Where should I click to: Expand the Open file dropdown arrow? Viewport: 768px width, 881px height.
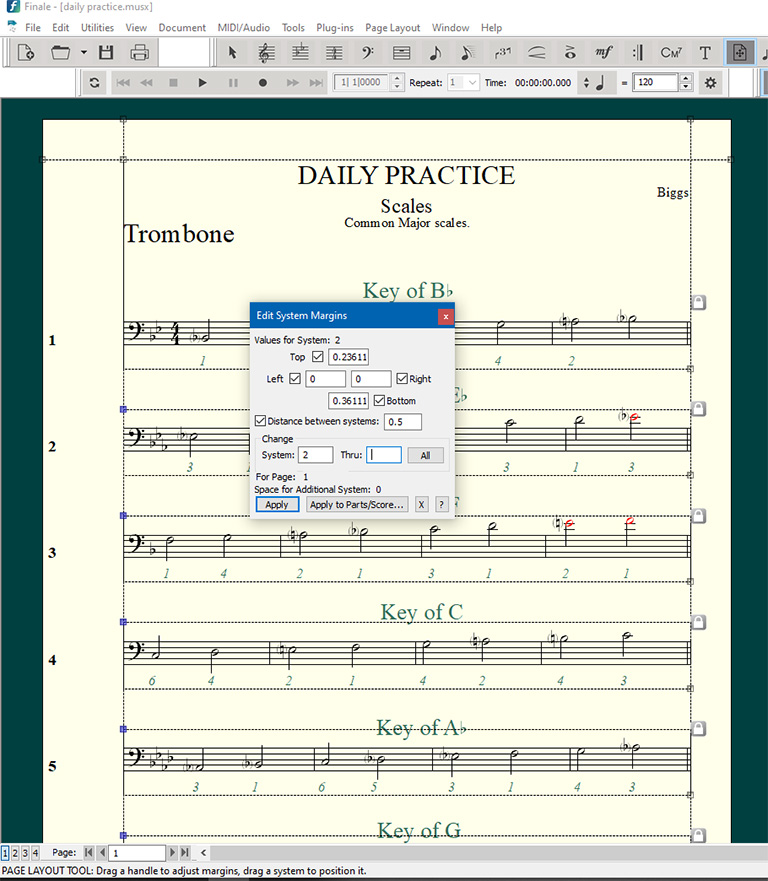point(84,53)
